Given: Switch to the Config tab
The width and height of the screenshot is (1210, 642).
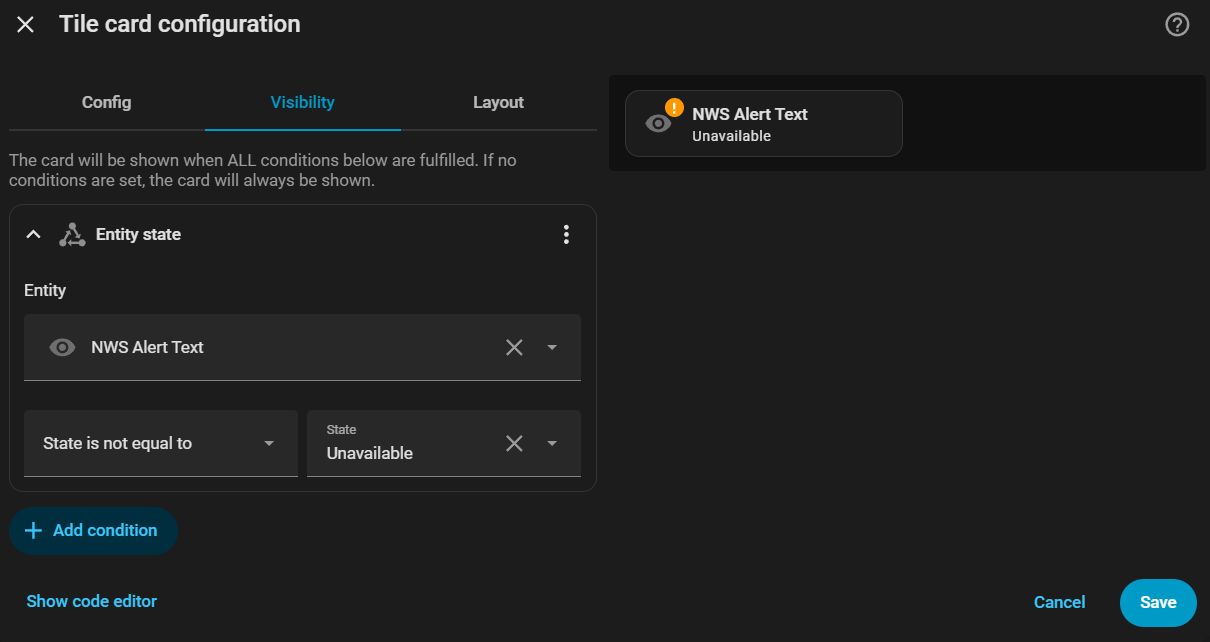Looking at the screenshot, I should 106,102.
